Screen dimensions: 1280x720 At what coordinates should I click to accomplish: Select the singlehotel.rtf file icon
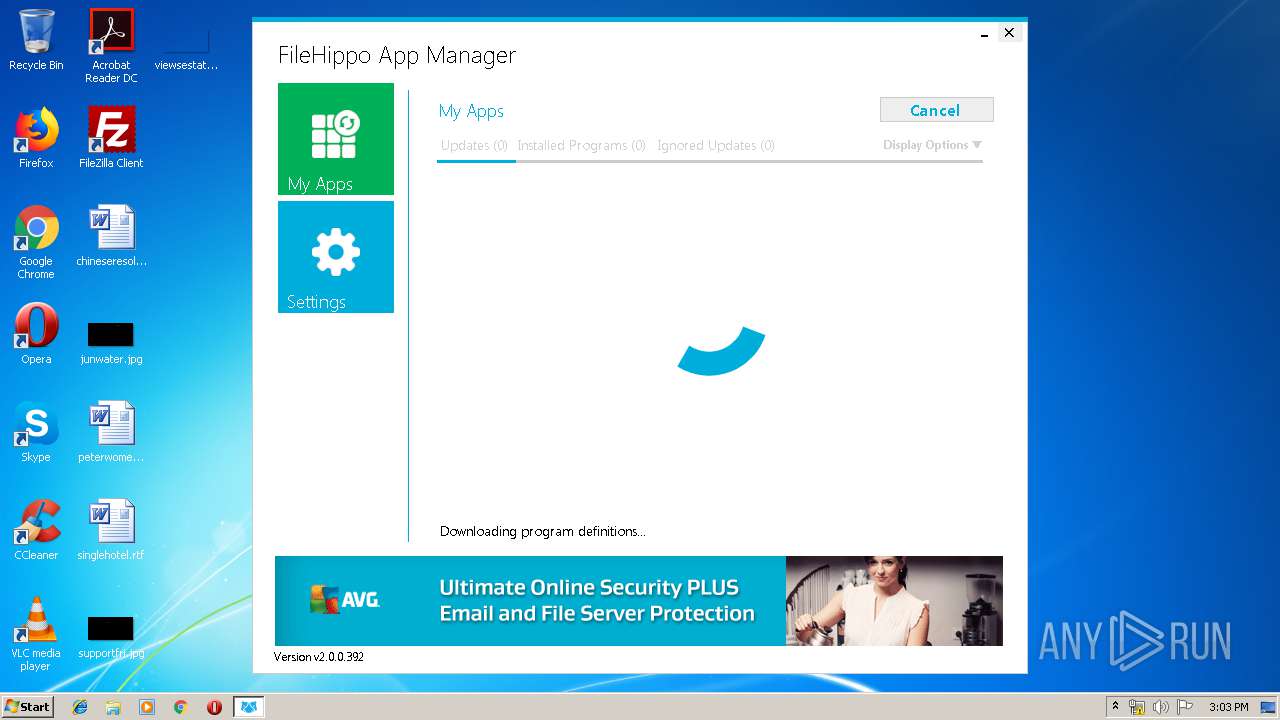pyautogui.click(x=111, y=530)
